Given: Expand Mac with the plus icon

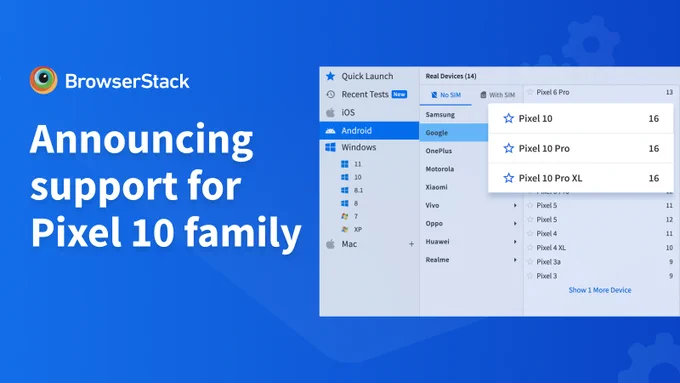Looking at the screenshot, I should 411,244.
